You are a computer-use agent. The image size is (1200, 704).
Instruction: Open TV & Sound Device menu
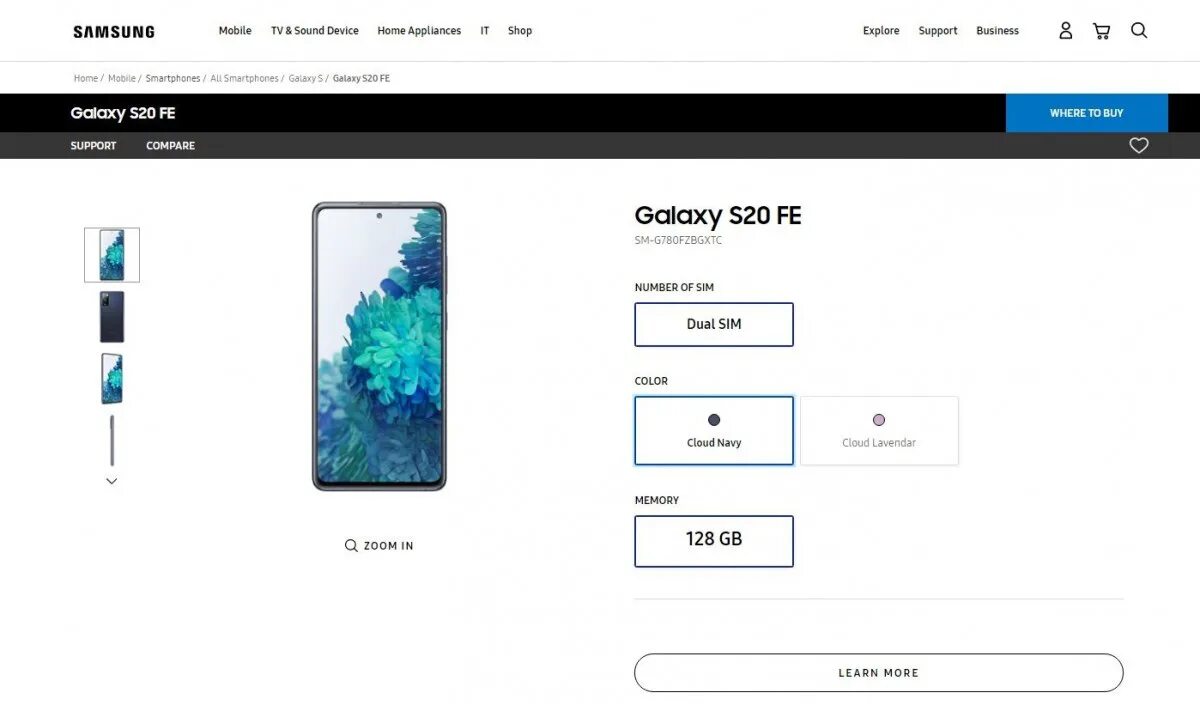(314, 31)
